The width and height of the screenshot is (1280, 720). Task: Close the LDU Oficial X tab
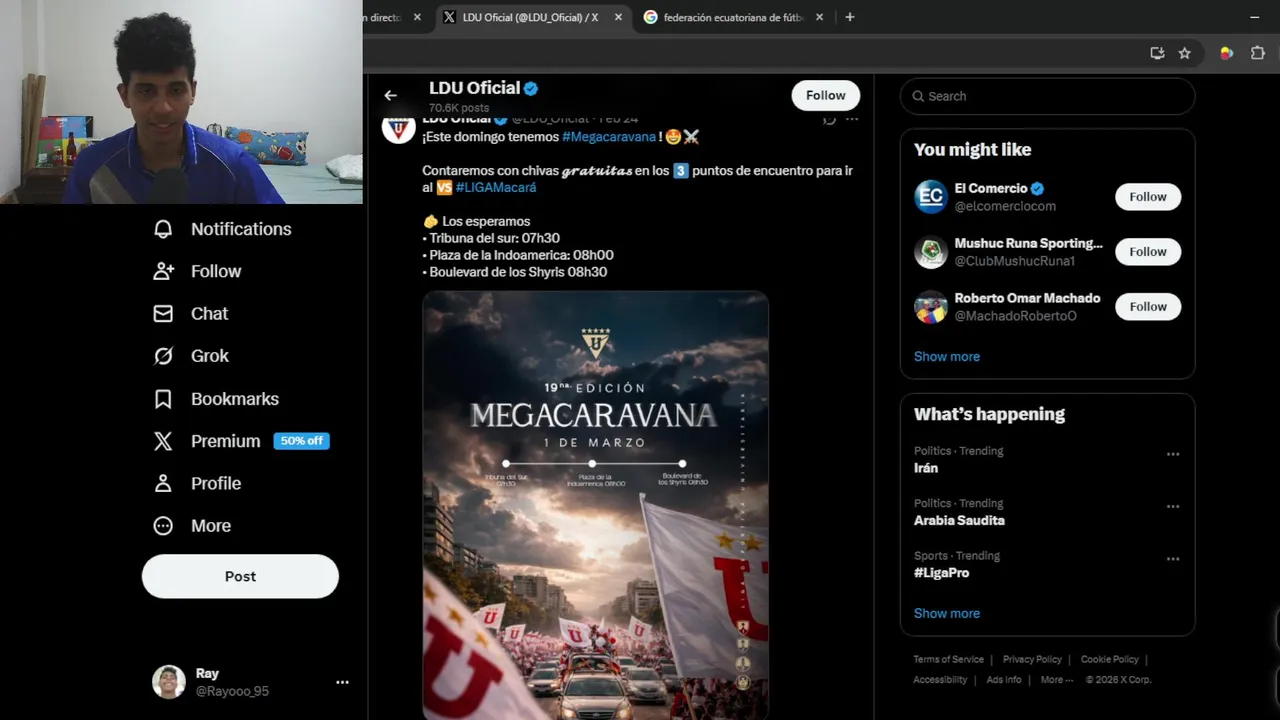point(618,17)
